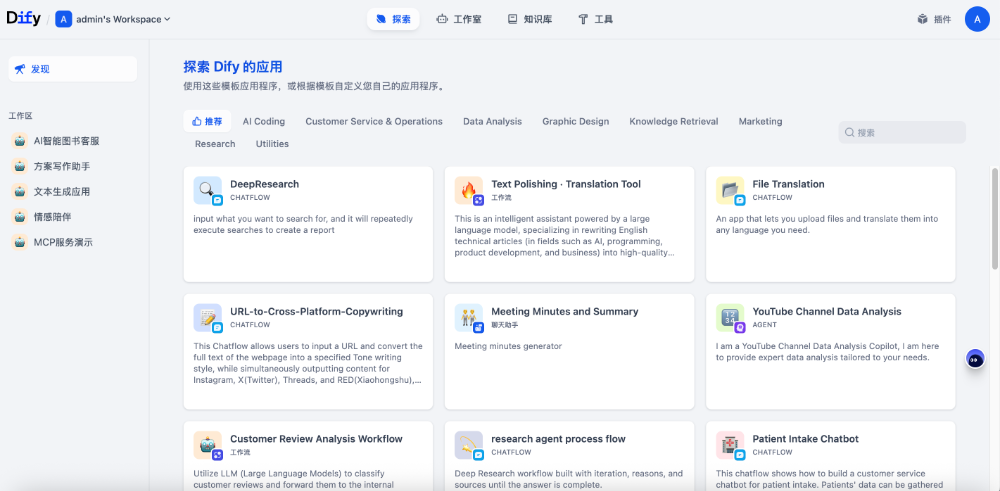
Task: Click the book icon on 知识库 tab
Action: point(512,19)
